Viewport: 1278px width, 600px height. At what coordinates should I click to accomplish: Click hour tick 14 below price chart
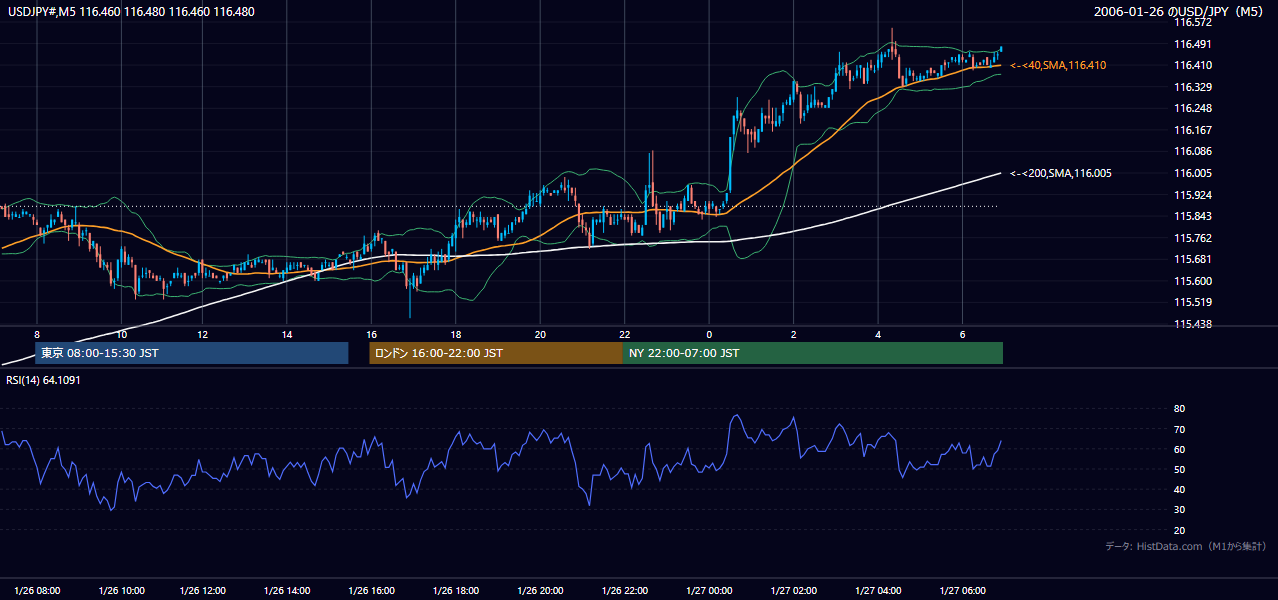coord(287,334)
